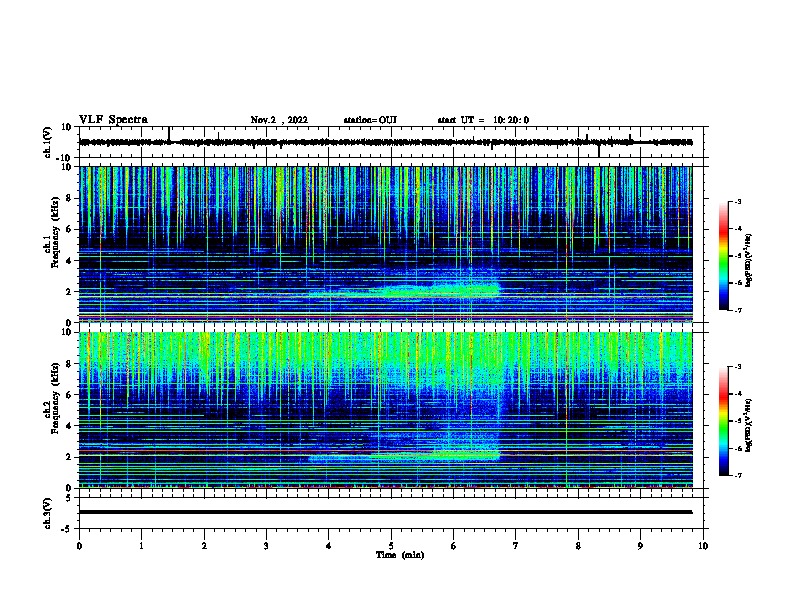The width and height of the screenshot is (792, 612).
Task: Click time axis tick label "6"
Action: tap(454, 546)
